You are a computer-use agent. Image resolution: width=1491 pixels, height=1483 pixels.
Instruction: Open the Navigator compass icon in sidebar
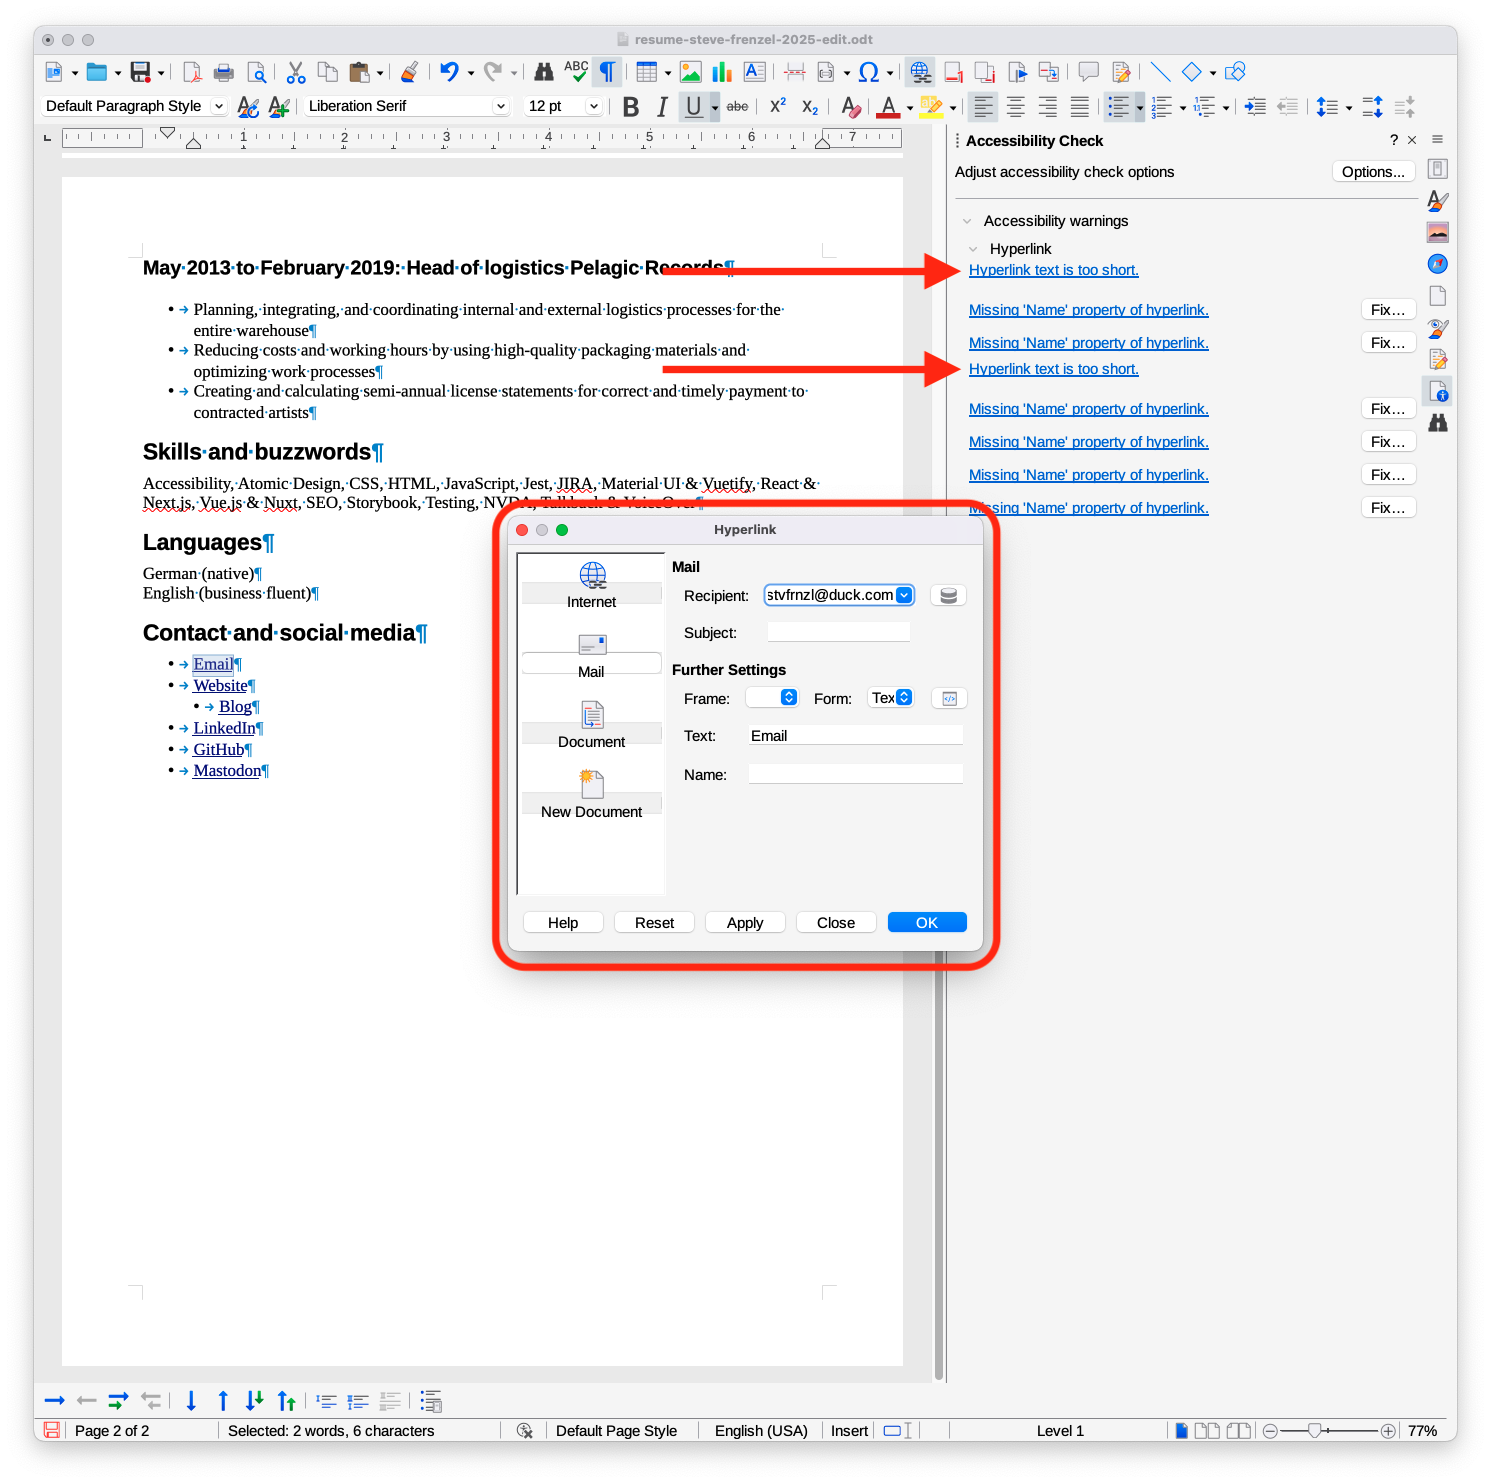click(1437, 264)
